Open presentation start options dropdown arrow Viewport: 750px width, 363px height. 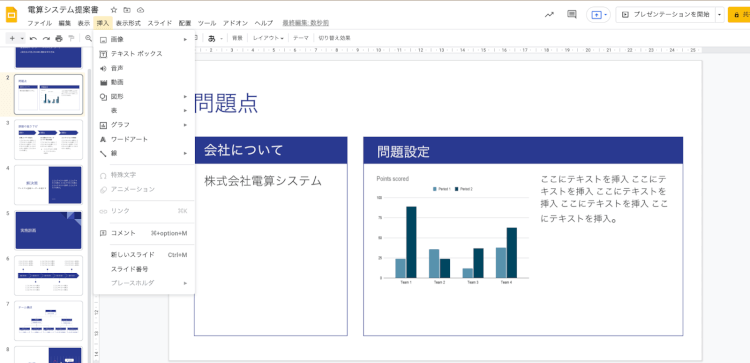[x=720, y=15]
